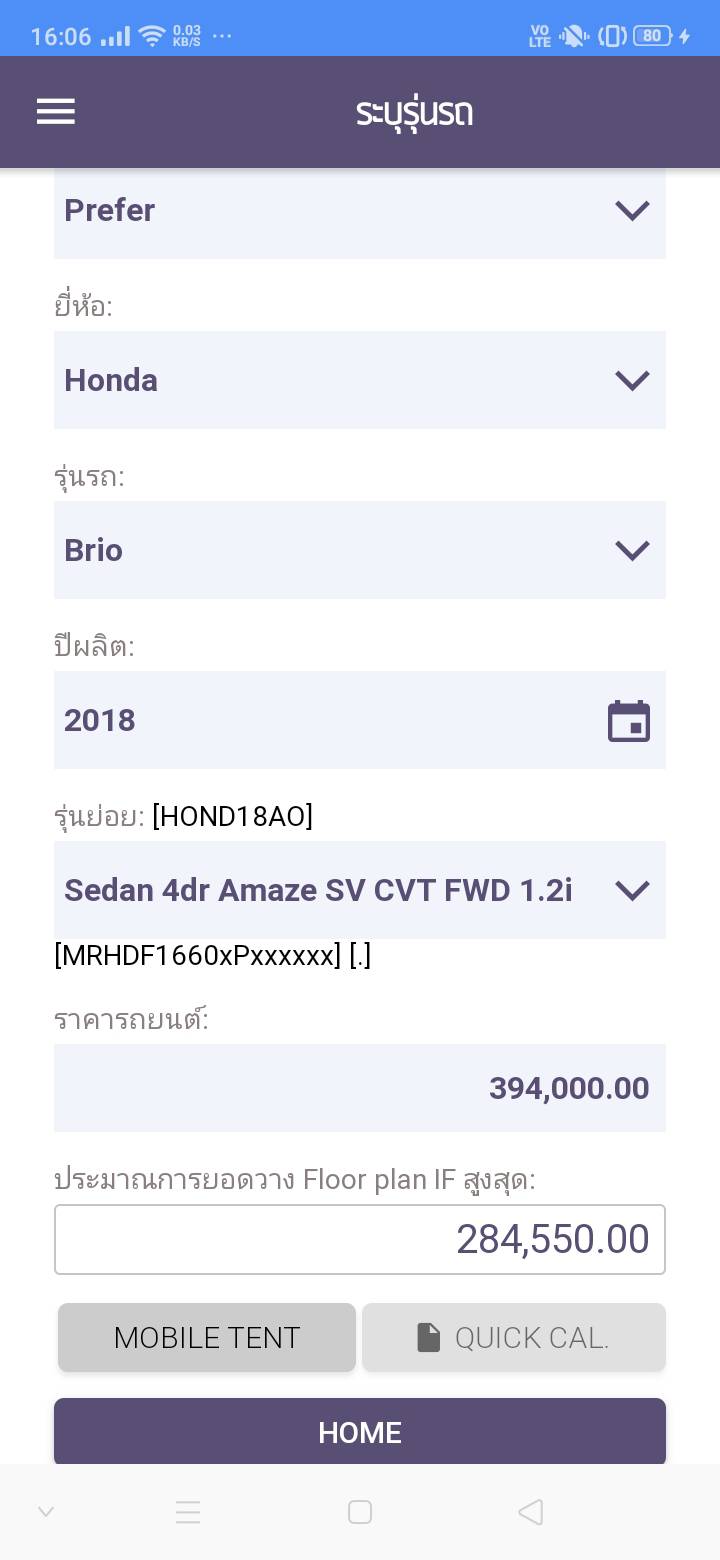Expand the Brio model dropdown
Image resolution: width=720 pixels, height=1560 pixels.
point(360,550)
